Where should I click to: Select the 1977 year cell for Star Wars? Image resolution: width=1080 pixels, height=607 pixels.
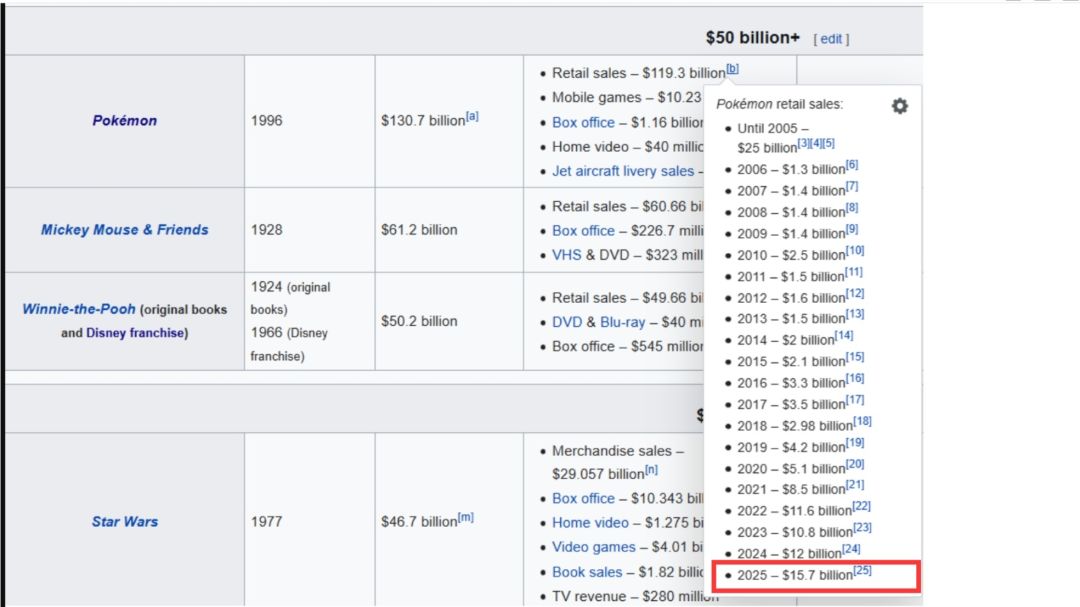(309, 522)
